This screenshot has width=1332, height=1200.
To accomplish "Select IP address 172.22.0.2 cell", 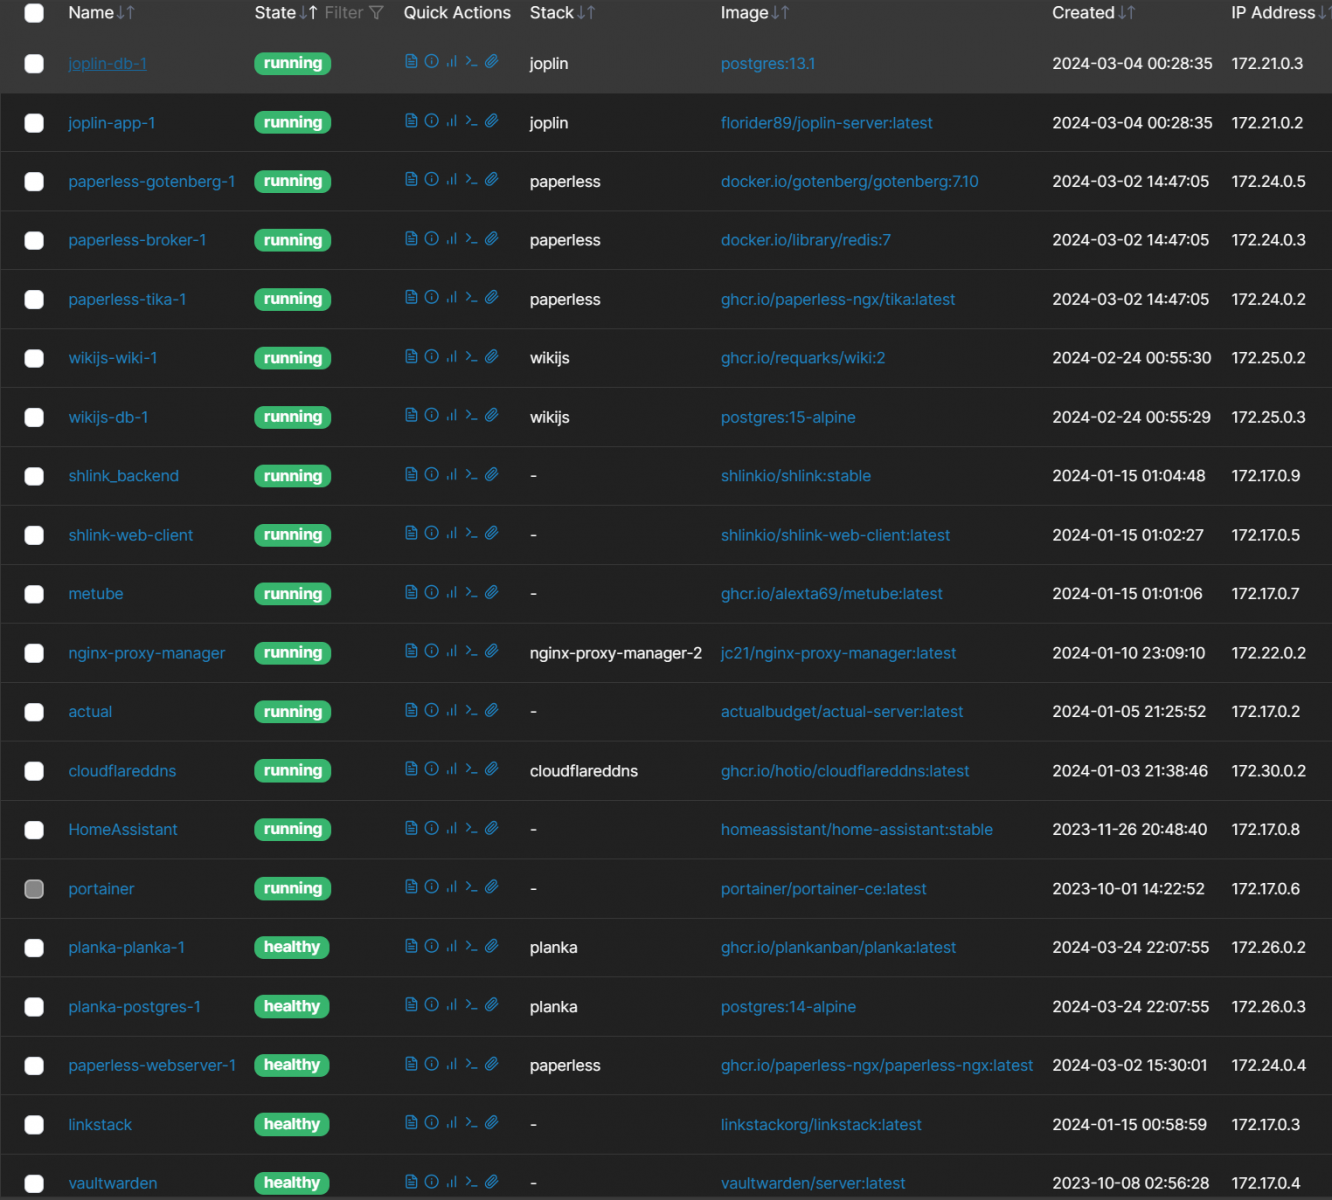I will coord(1268,653).
